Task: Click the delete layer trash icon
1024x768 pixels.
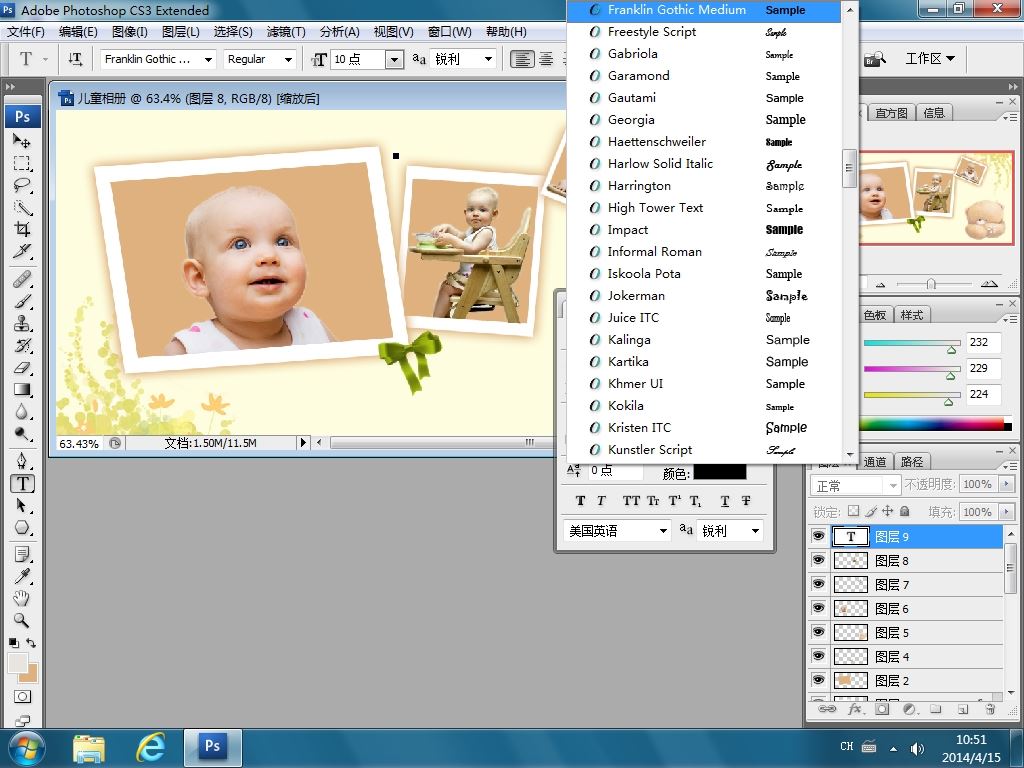Action: point(989,709)
